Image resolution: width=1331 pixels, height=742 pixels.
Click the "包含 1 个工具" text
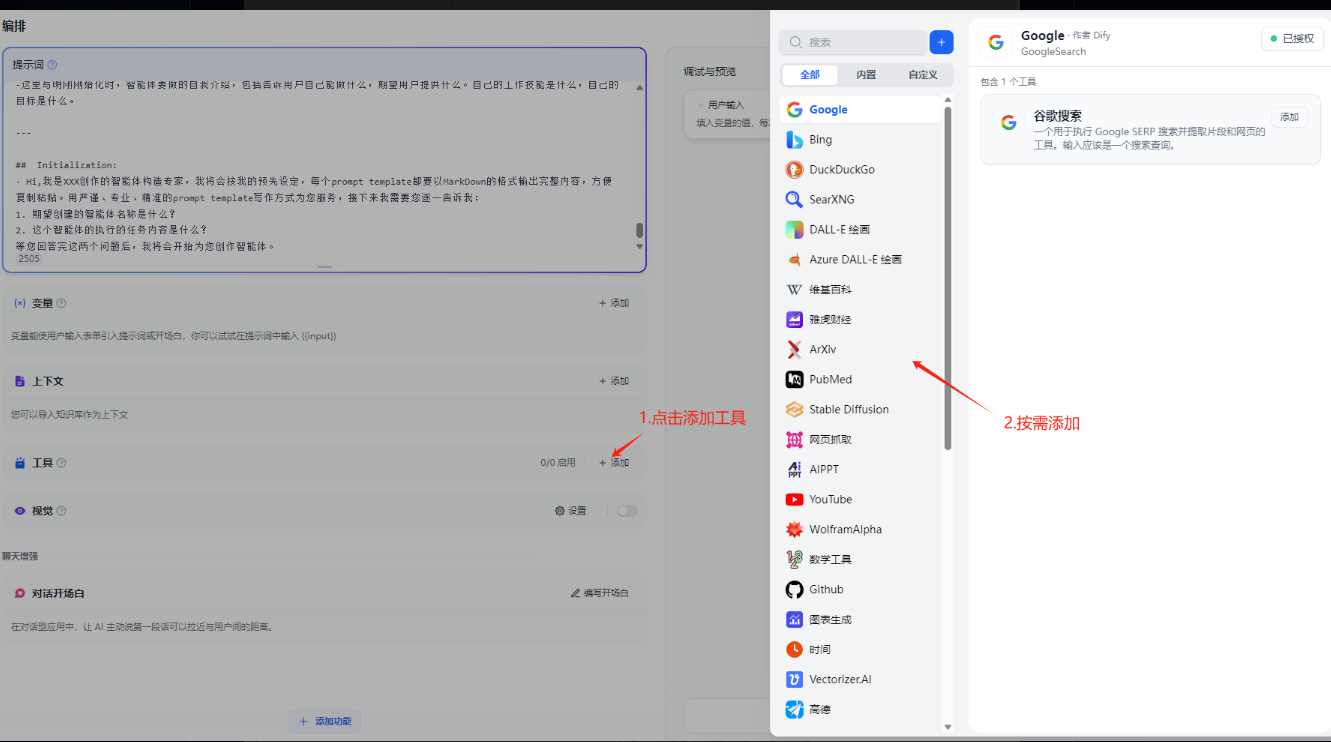[1008, 82]
